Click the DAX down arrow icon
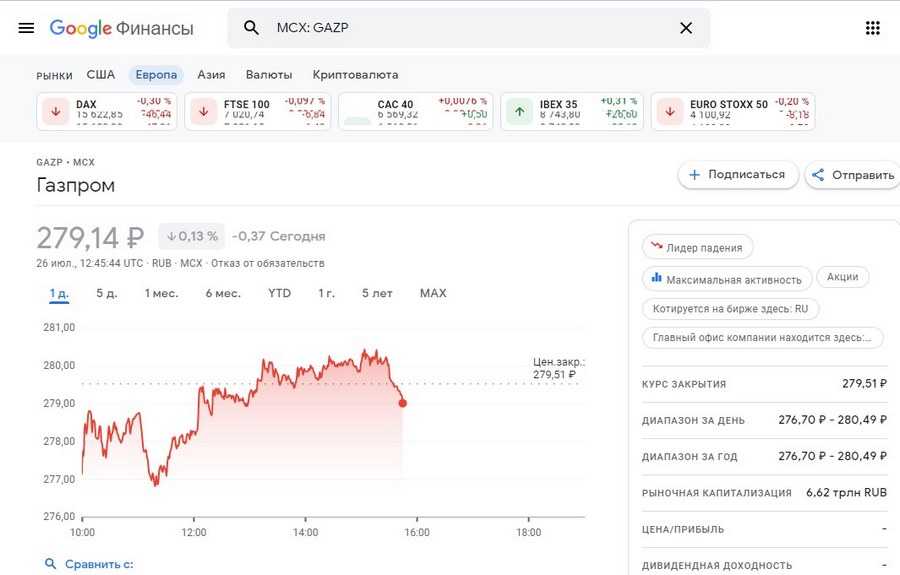This screenshot has height=575, width=900. (56, 111)
